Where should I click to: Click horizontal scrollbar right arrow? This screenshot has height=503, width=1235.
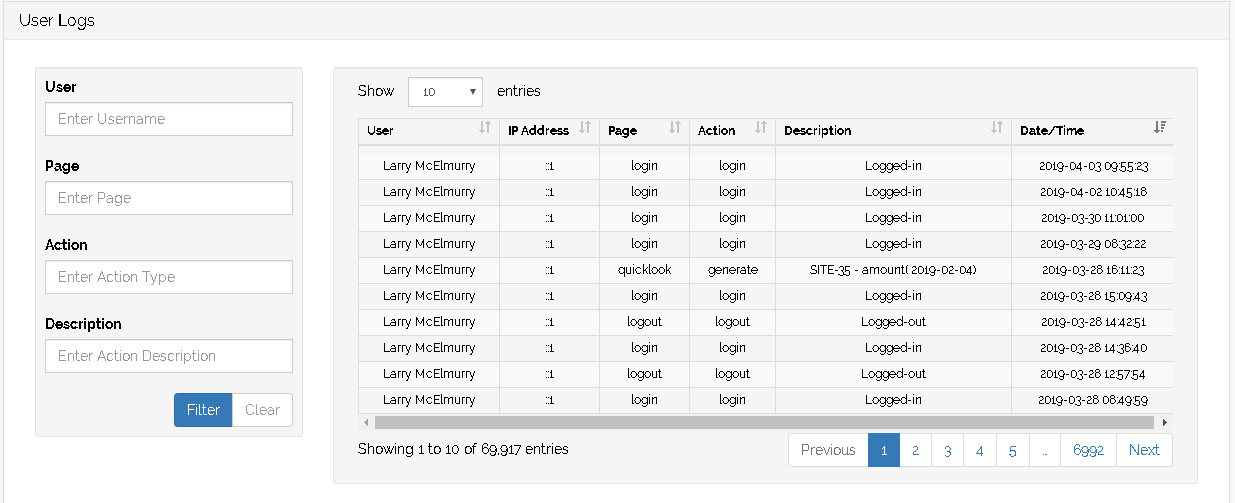[1165, 423]
